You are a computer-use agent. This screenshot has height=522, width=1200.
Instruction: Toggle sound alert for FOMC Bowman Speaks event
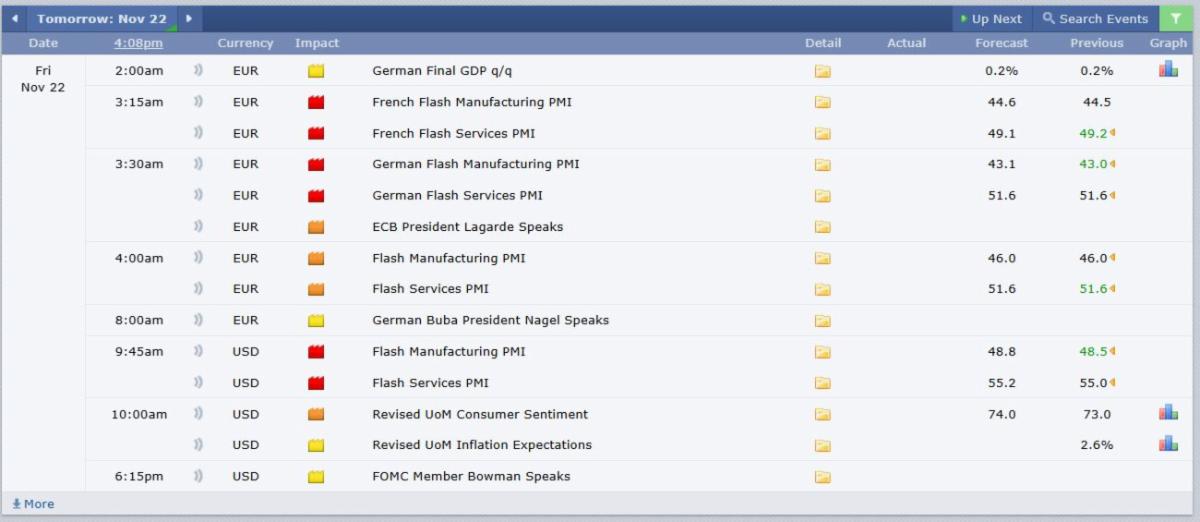pyautogui.click(x=198, y=476)
